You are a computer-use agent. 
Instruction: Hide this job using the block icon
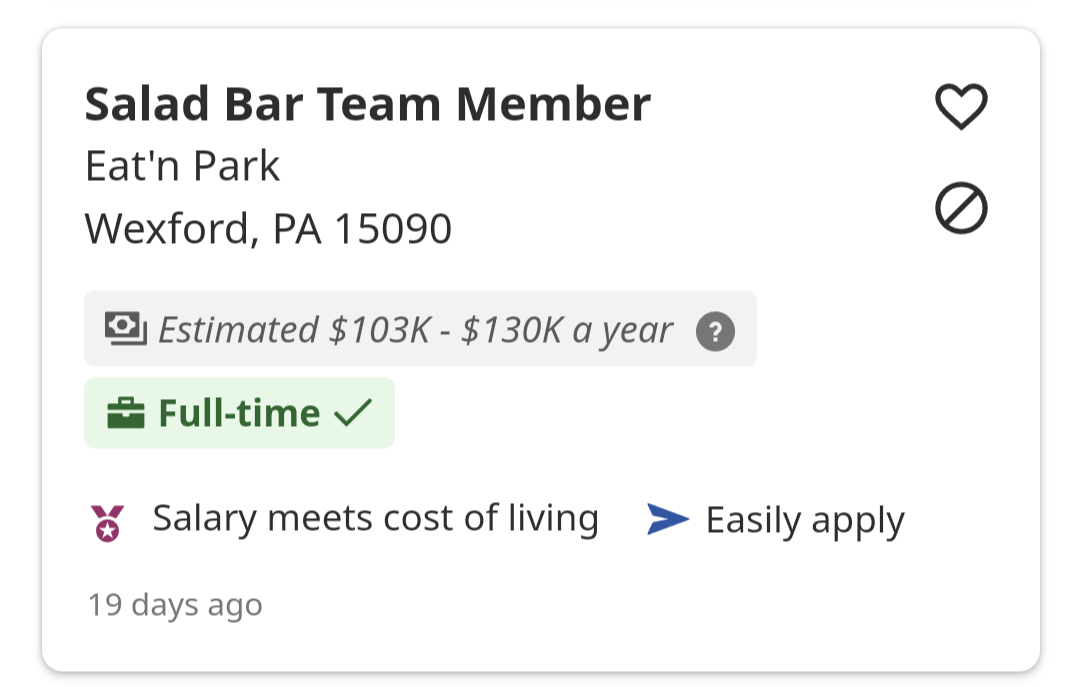click(961, 209)
